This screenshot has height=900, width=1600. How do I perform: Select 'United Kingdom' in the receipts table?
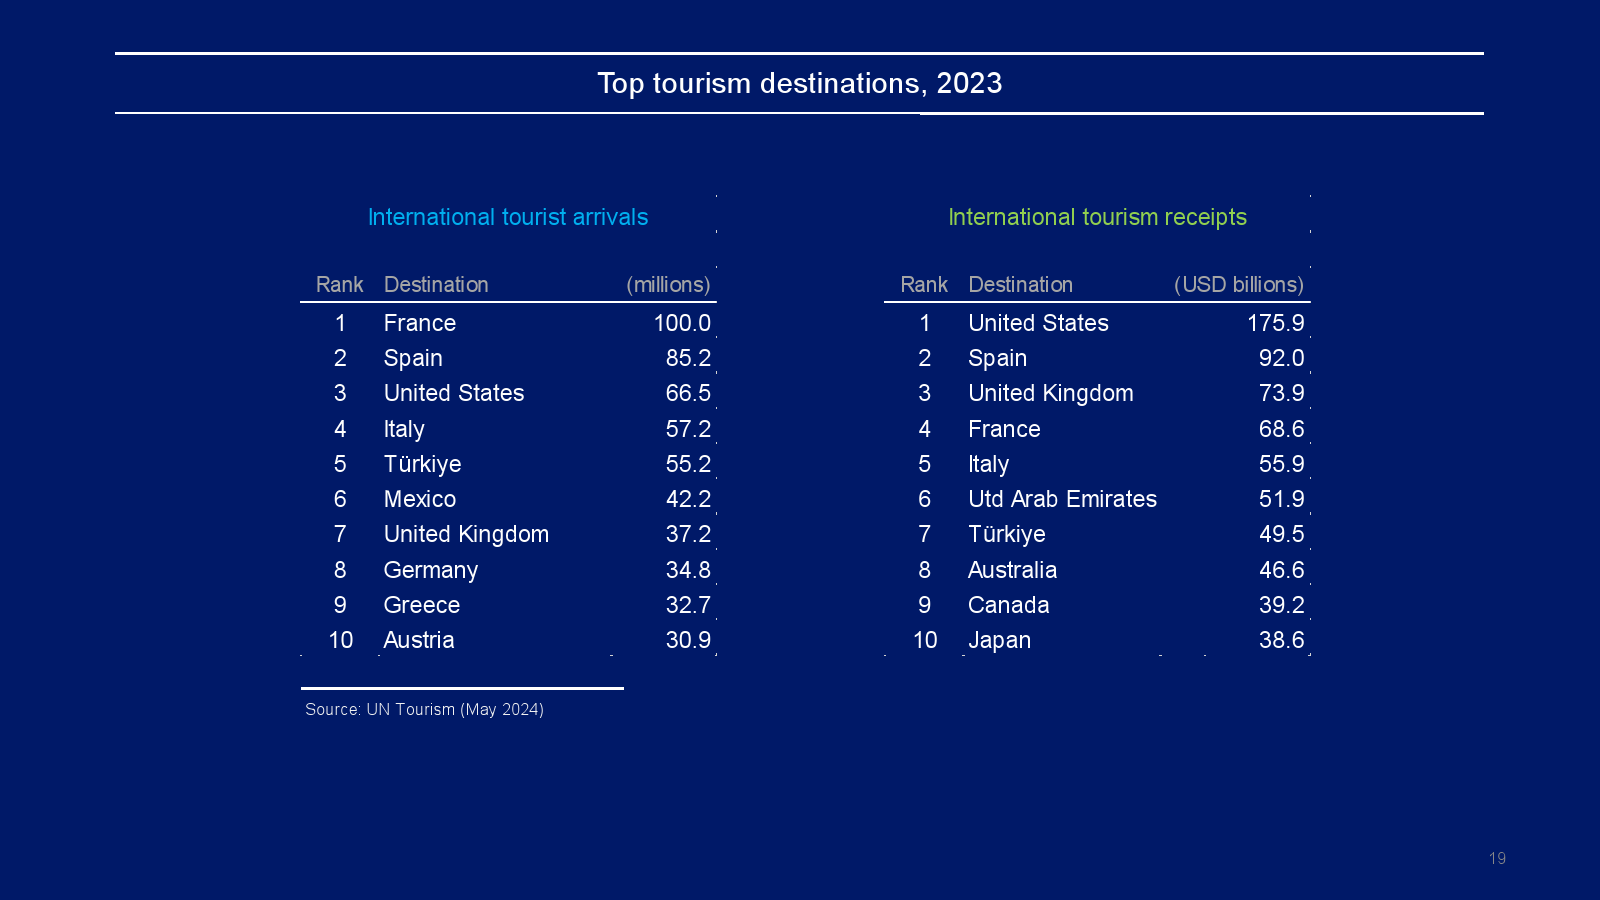pos(1050,393)
